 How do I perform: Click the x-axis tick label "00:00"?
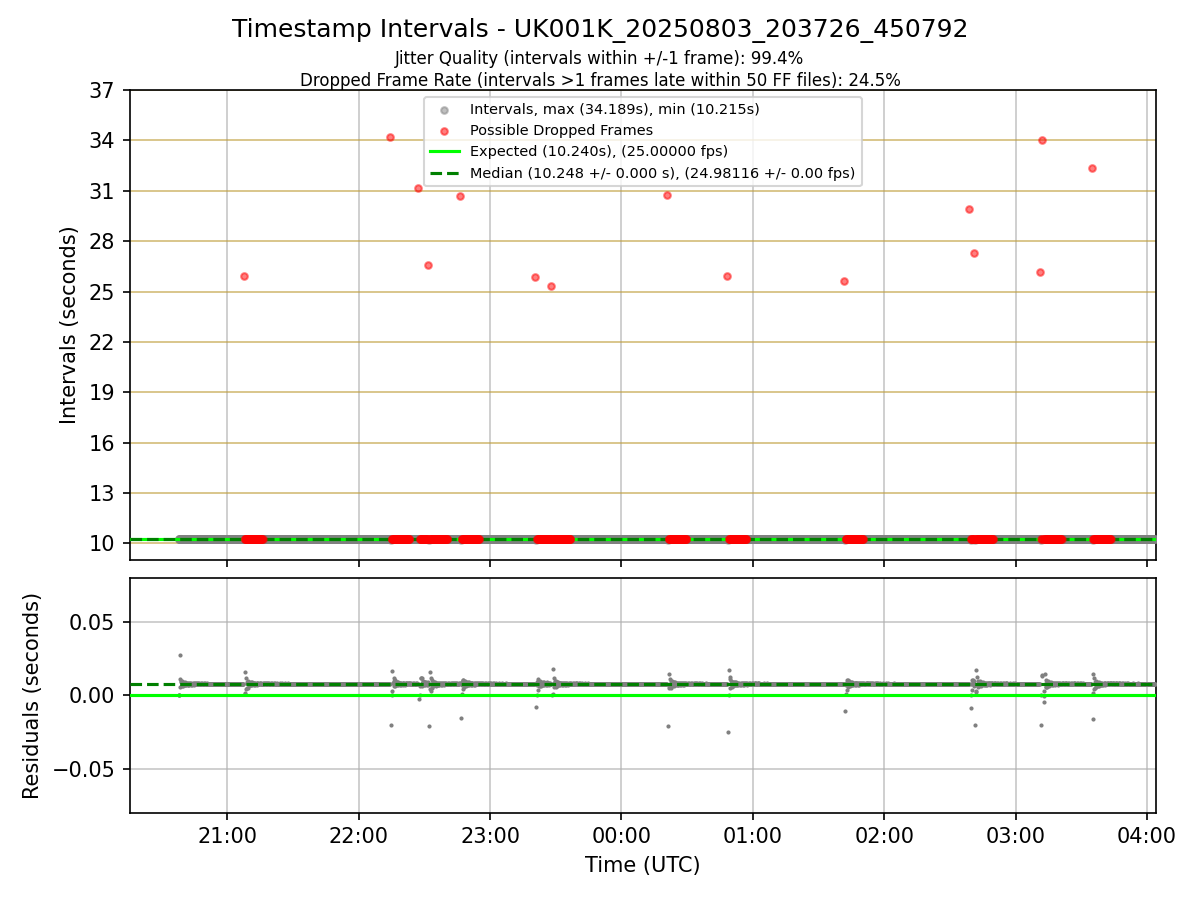point(621,836)
